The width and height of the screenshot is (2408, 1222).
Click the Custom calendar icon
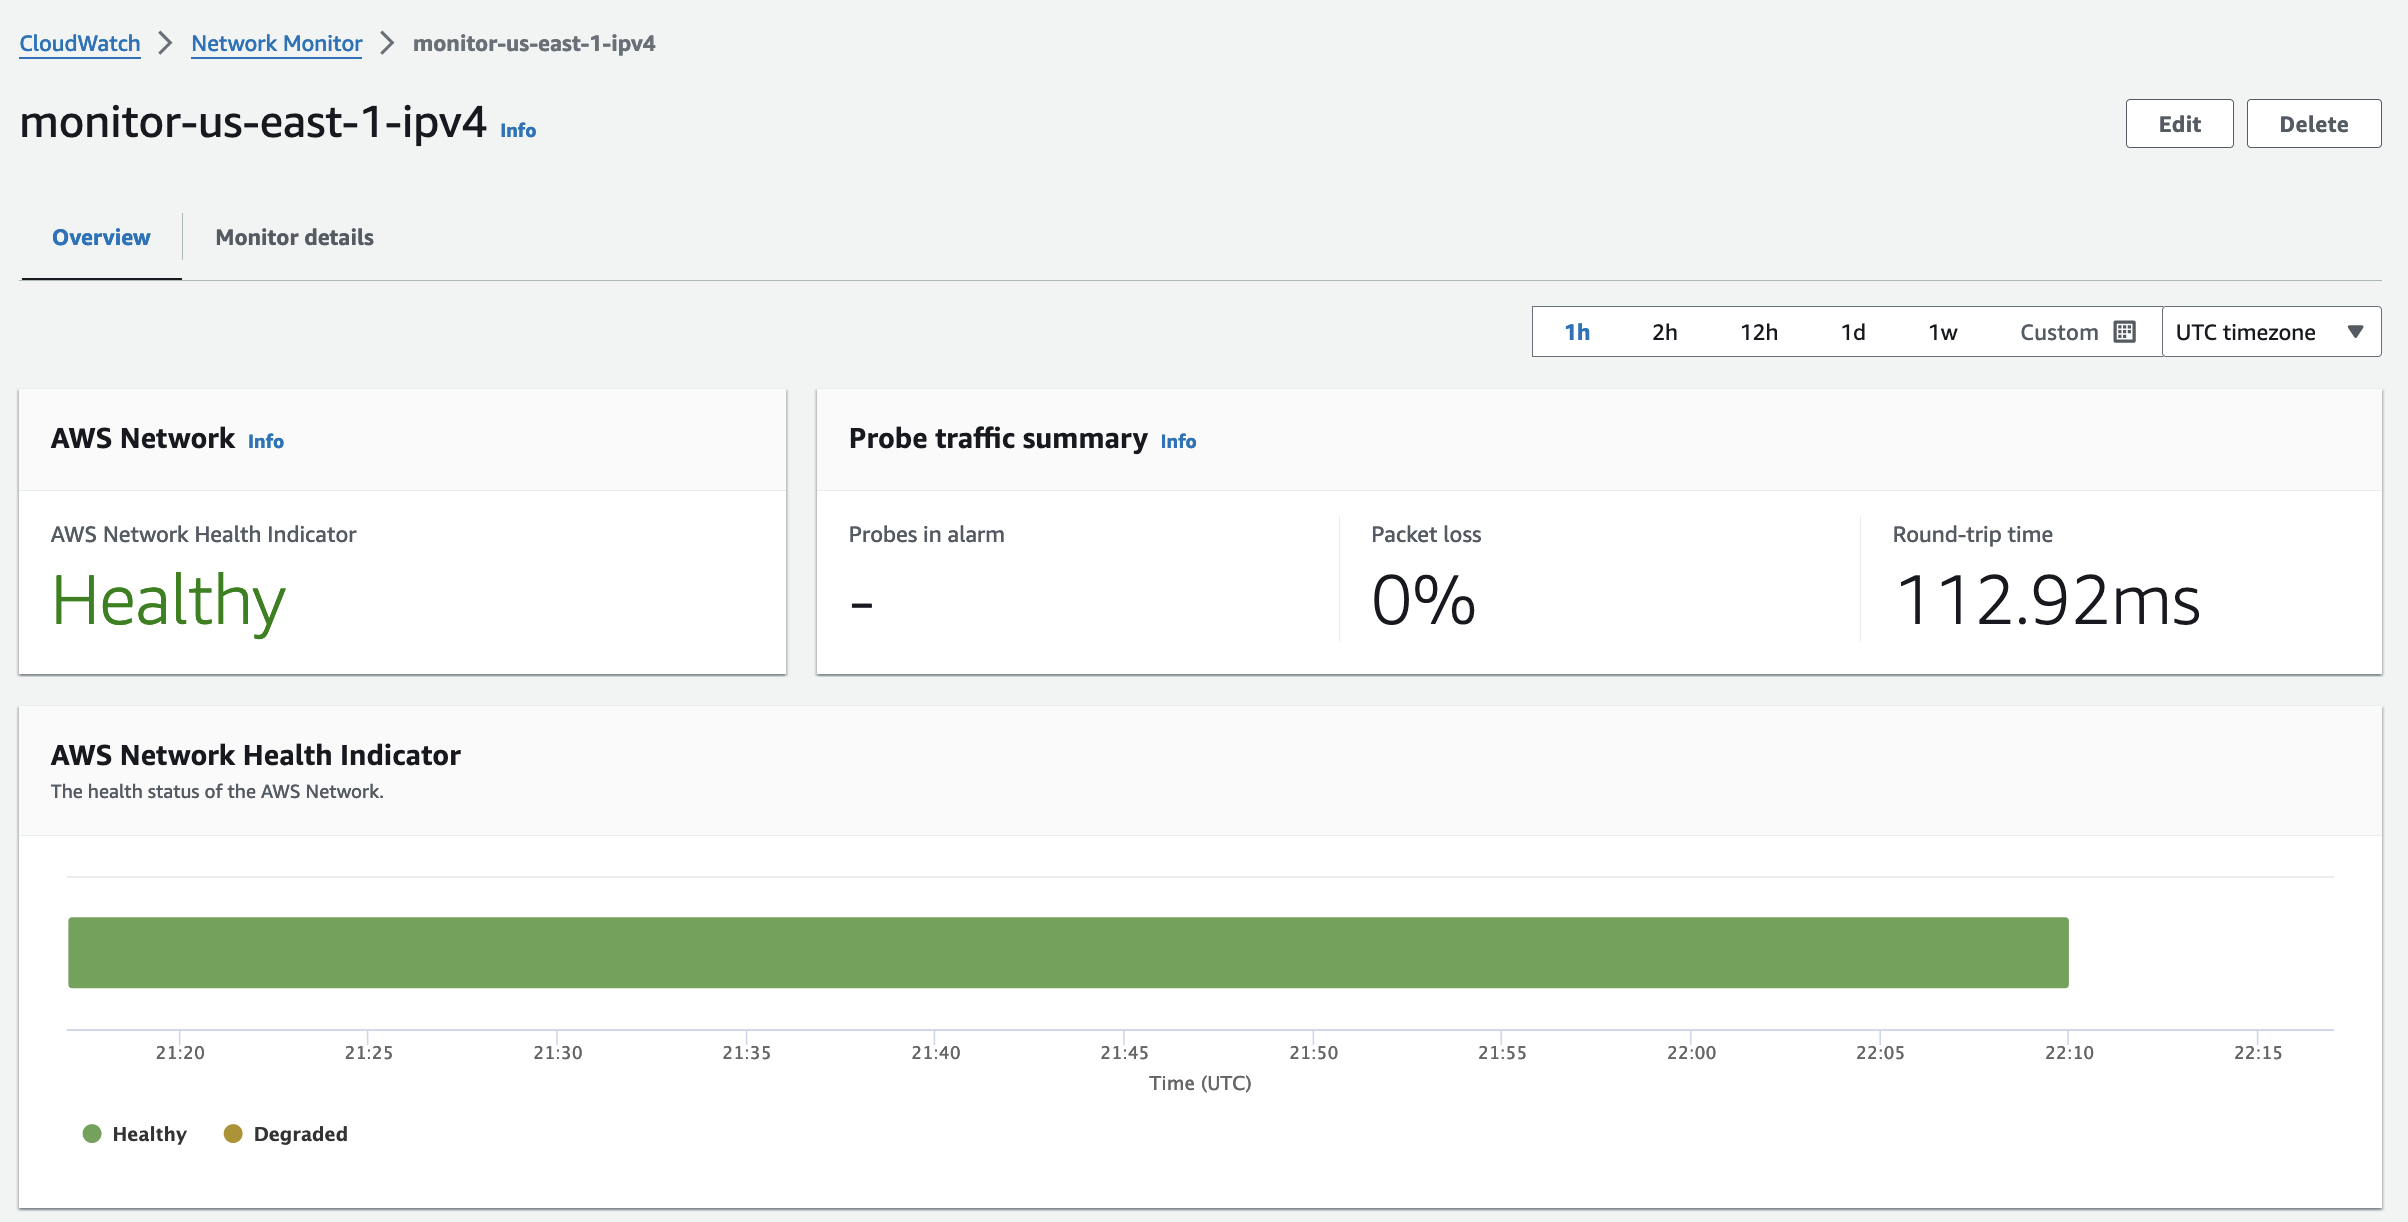(2125, 332)
